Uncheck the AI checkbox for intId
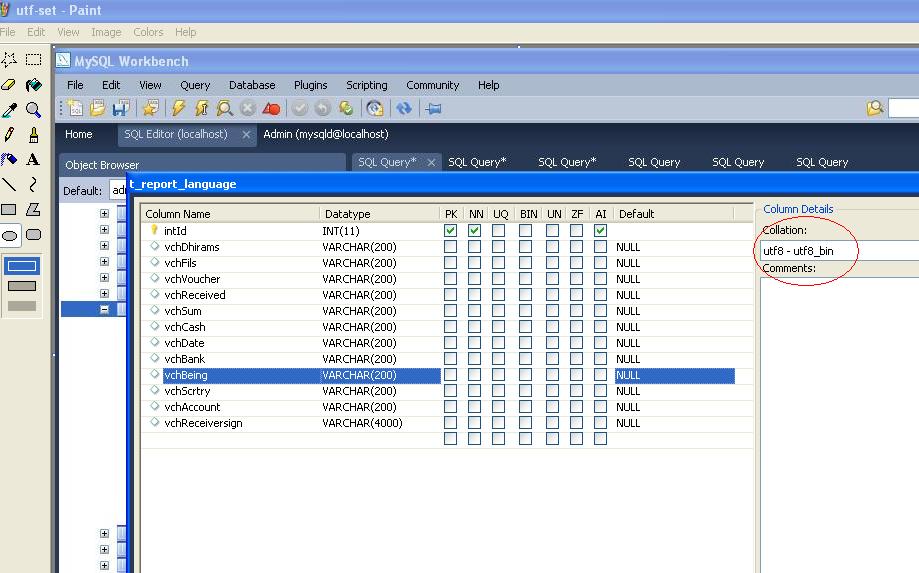919x573 pixels. pos(600,231)
